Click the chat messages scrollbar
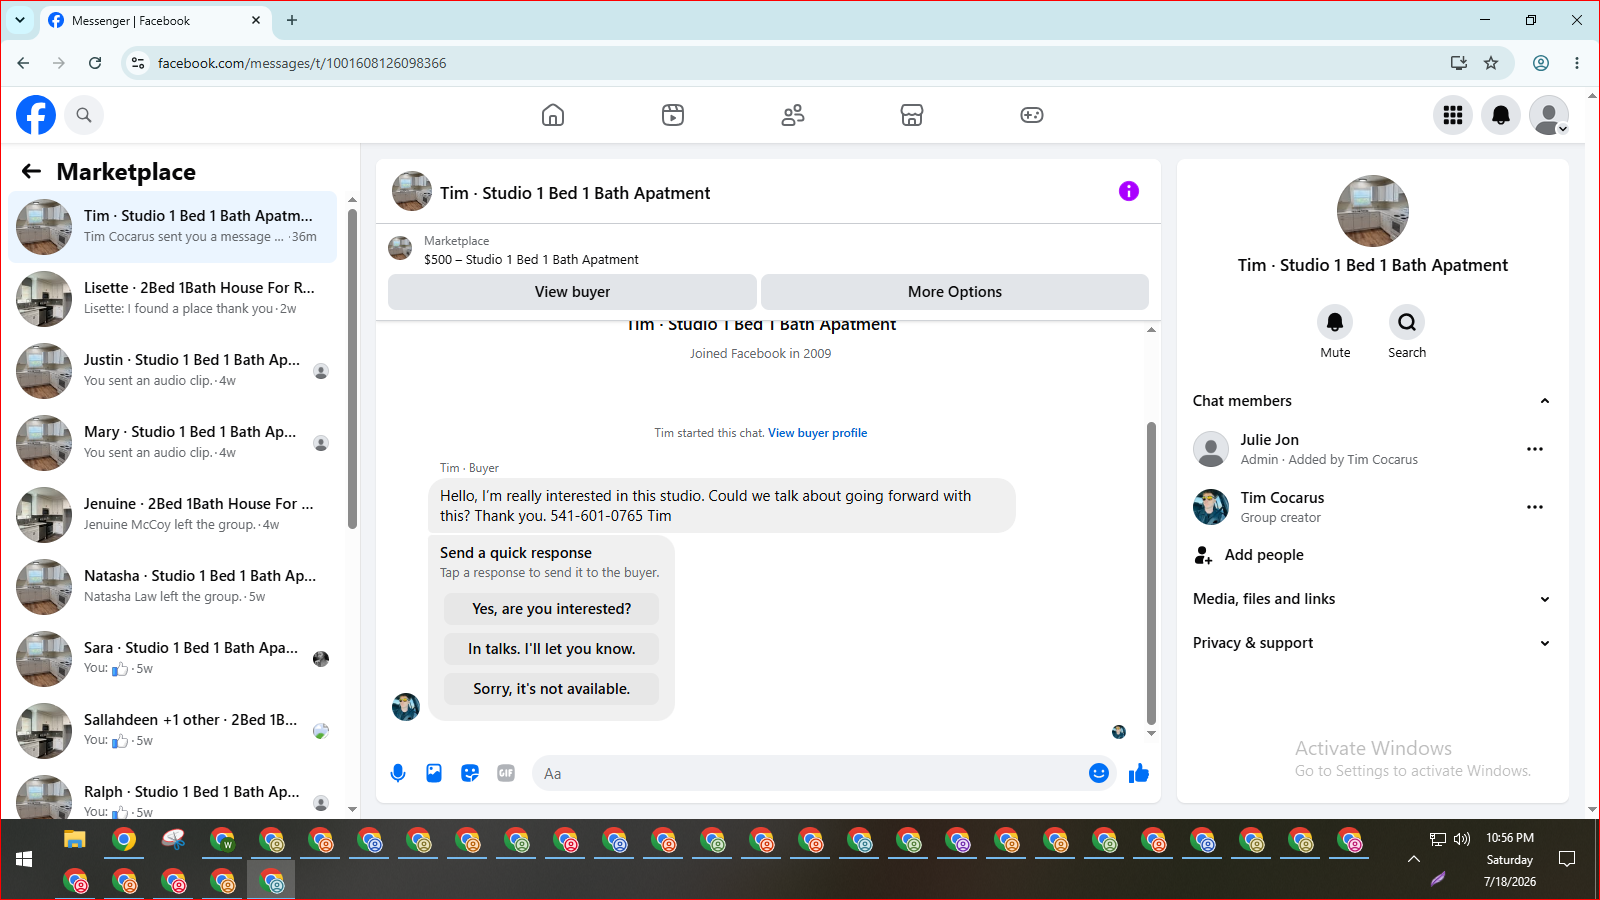This screenshot has width=1600, height=900. (1151, 572)
